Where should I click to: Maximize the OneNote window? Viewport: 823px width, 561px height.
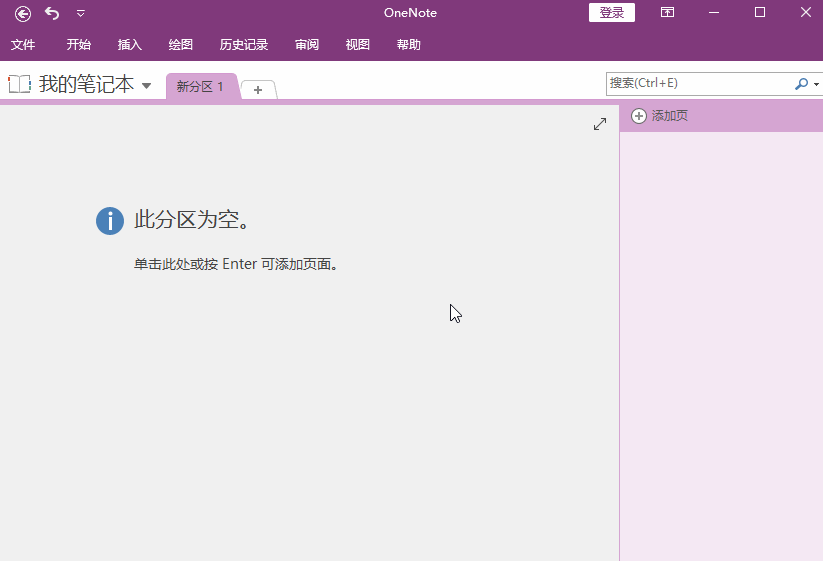coord(759,12)
